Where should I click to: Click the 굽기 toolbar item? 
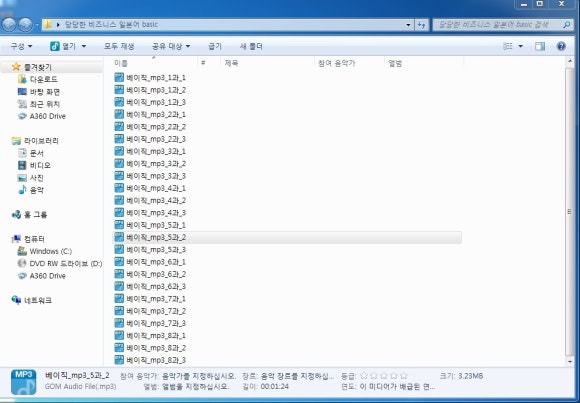(x=215, y=46)
